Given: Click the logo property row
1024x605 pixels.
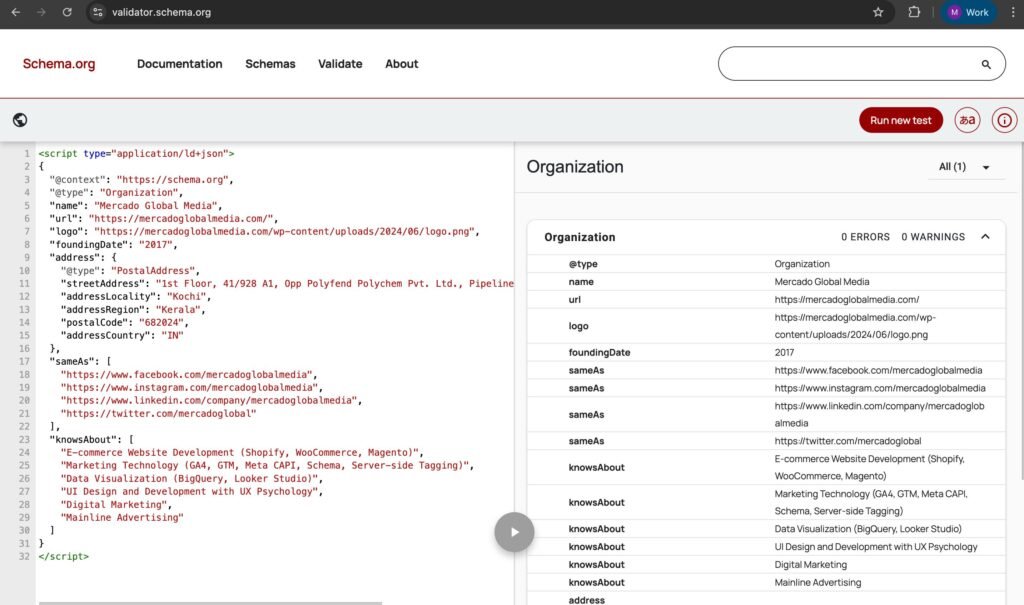Looking at the screenshot, I should click(x=766, y=325).
